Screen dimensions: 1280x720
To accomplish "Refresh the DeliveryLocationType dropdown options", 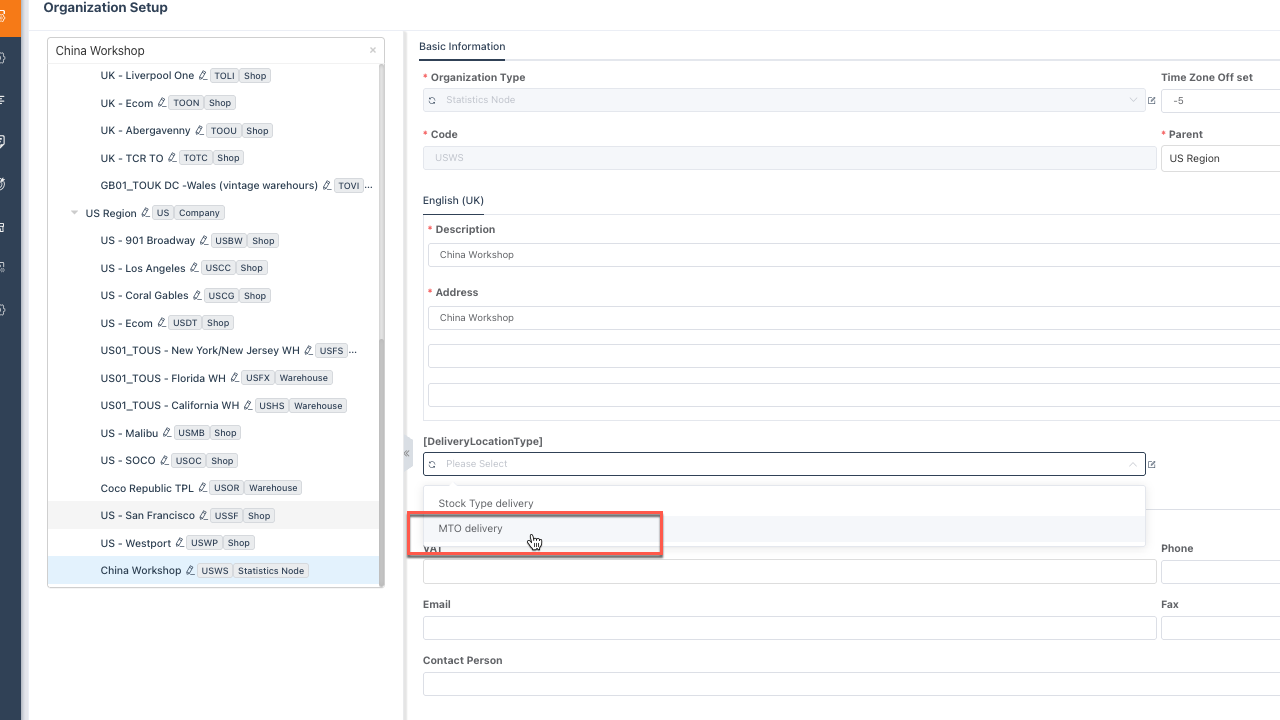I will [432, 464].
